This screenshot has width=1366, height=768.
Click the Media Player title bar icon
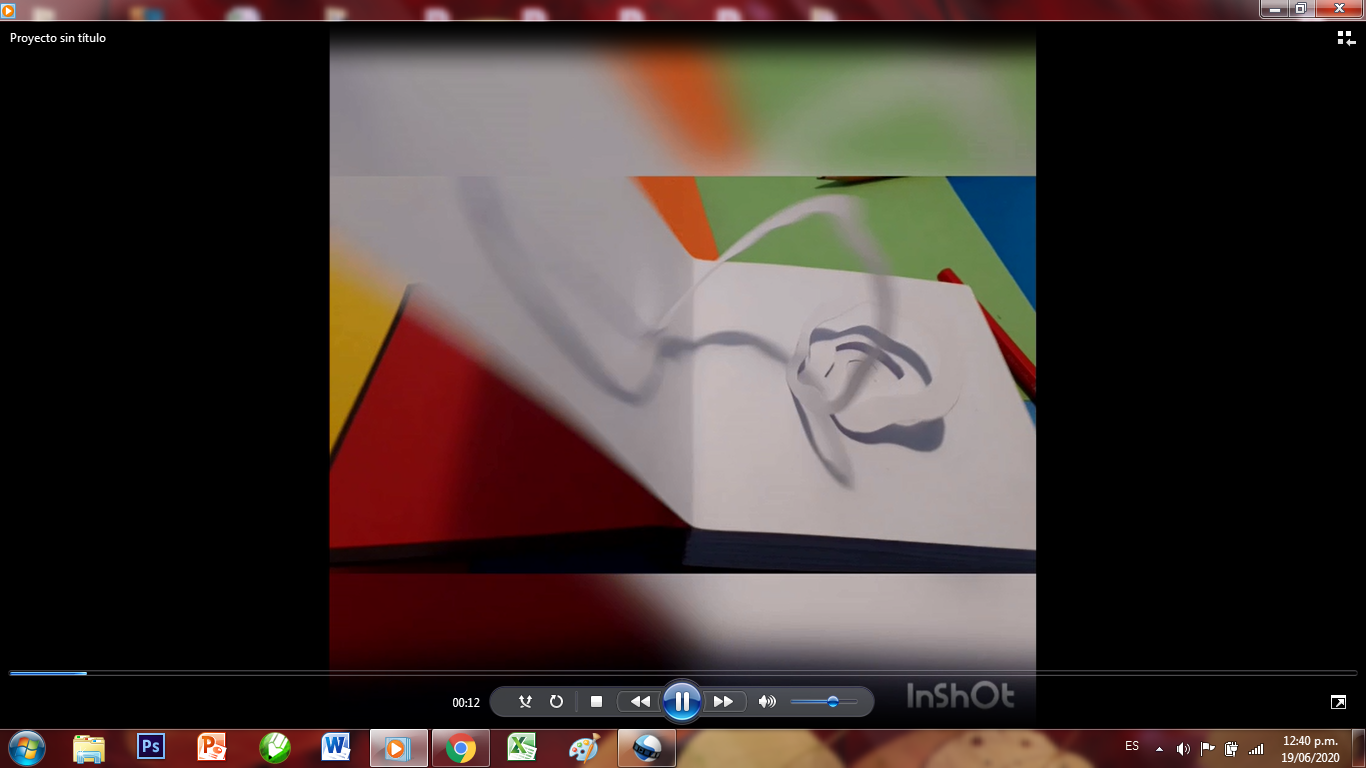(x=8, y=10)
